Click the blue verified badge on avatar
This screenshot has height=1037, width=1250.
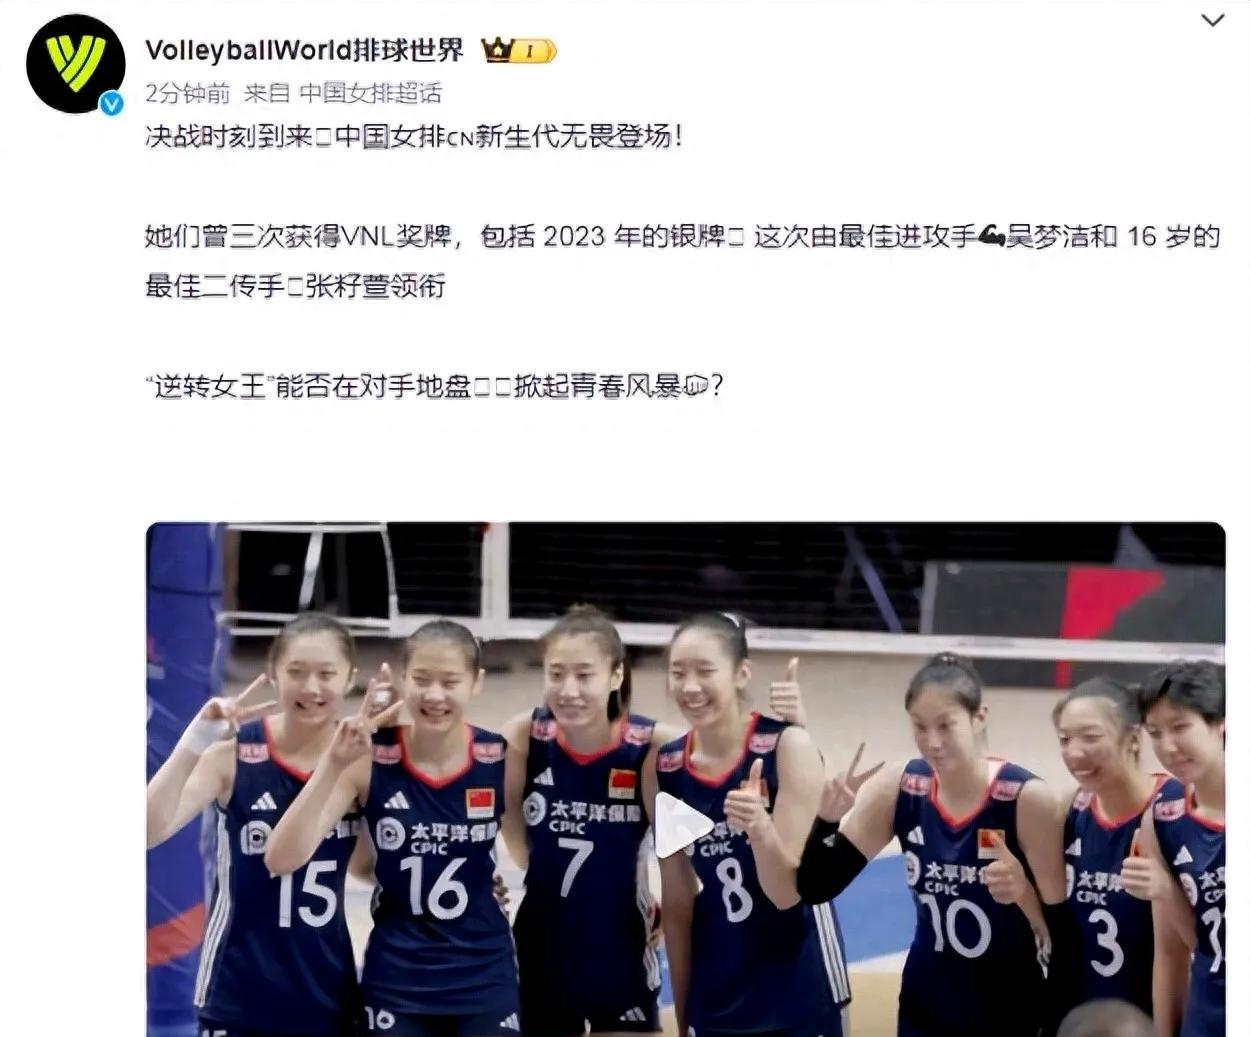click(112, 102)
